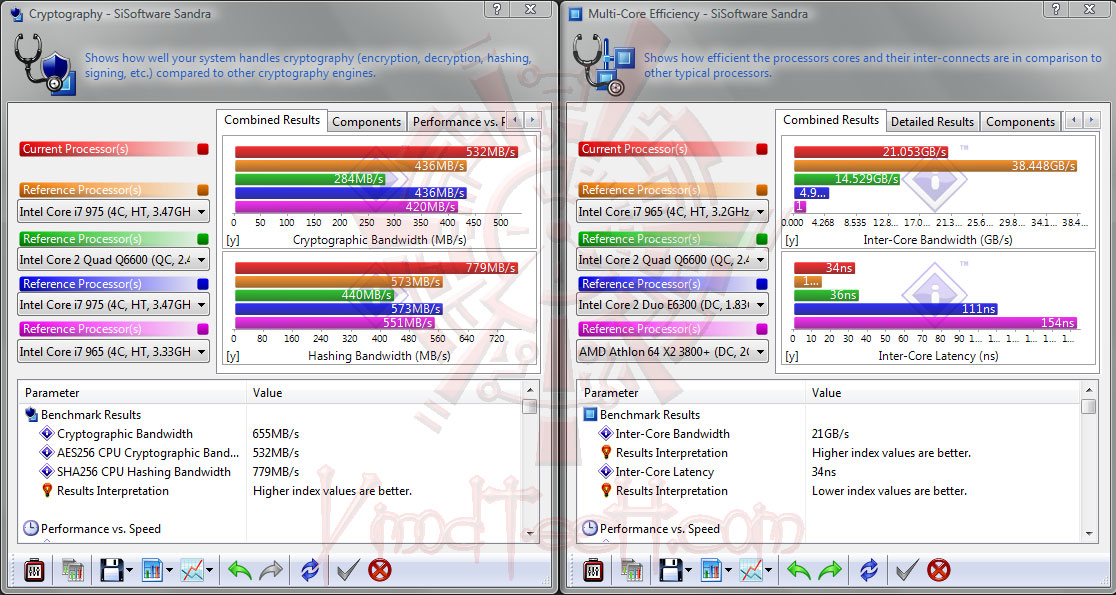Click the Benchmark Results item in Cryptography list
The height and width of the screenshot is (595, 1116).
point(91,415)
